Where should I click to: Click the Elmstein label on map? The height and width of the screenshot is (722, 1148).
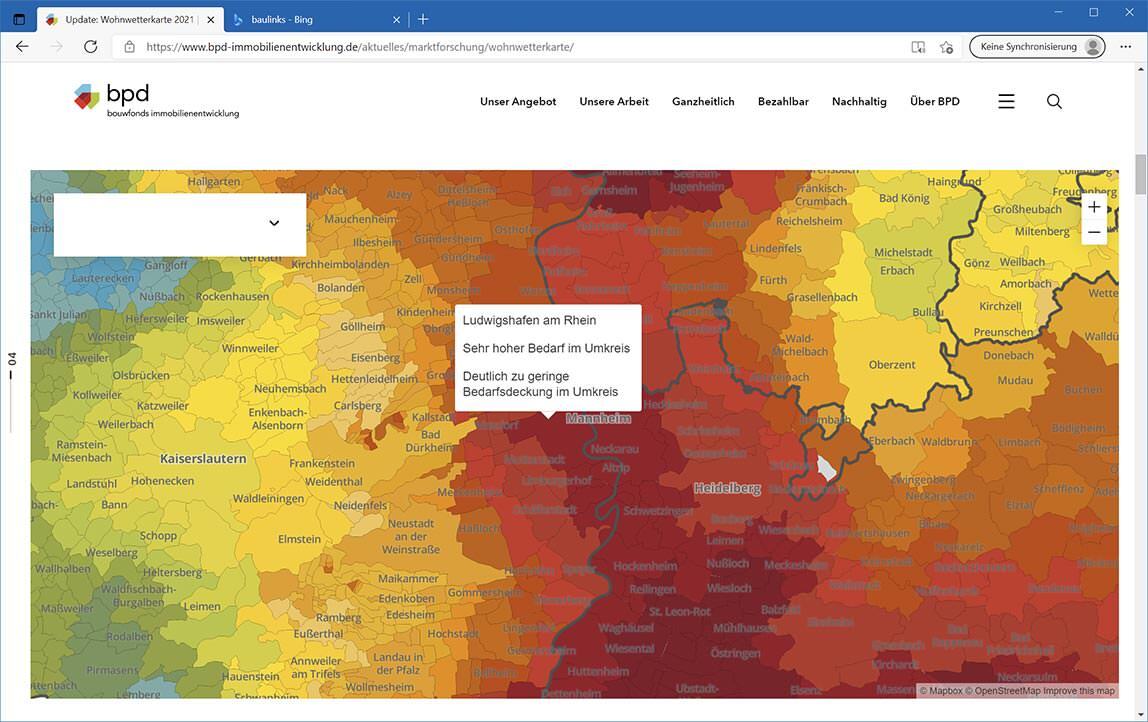[299, 540]
